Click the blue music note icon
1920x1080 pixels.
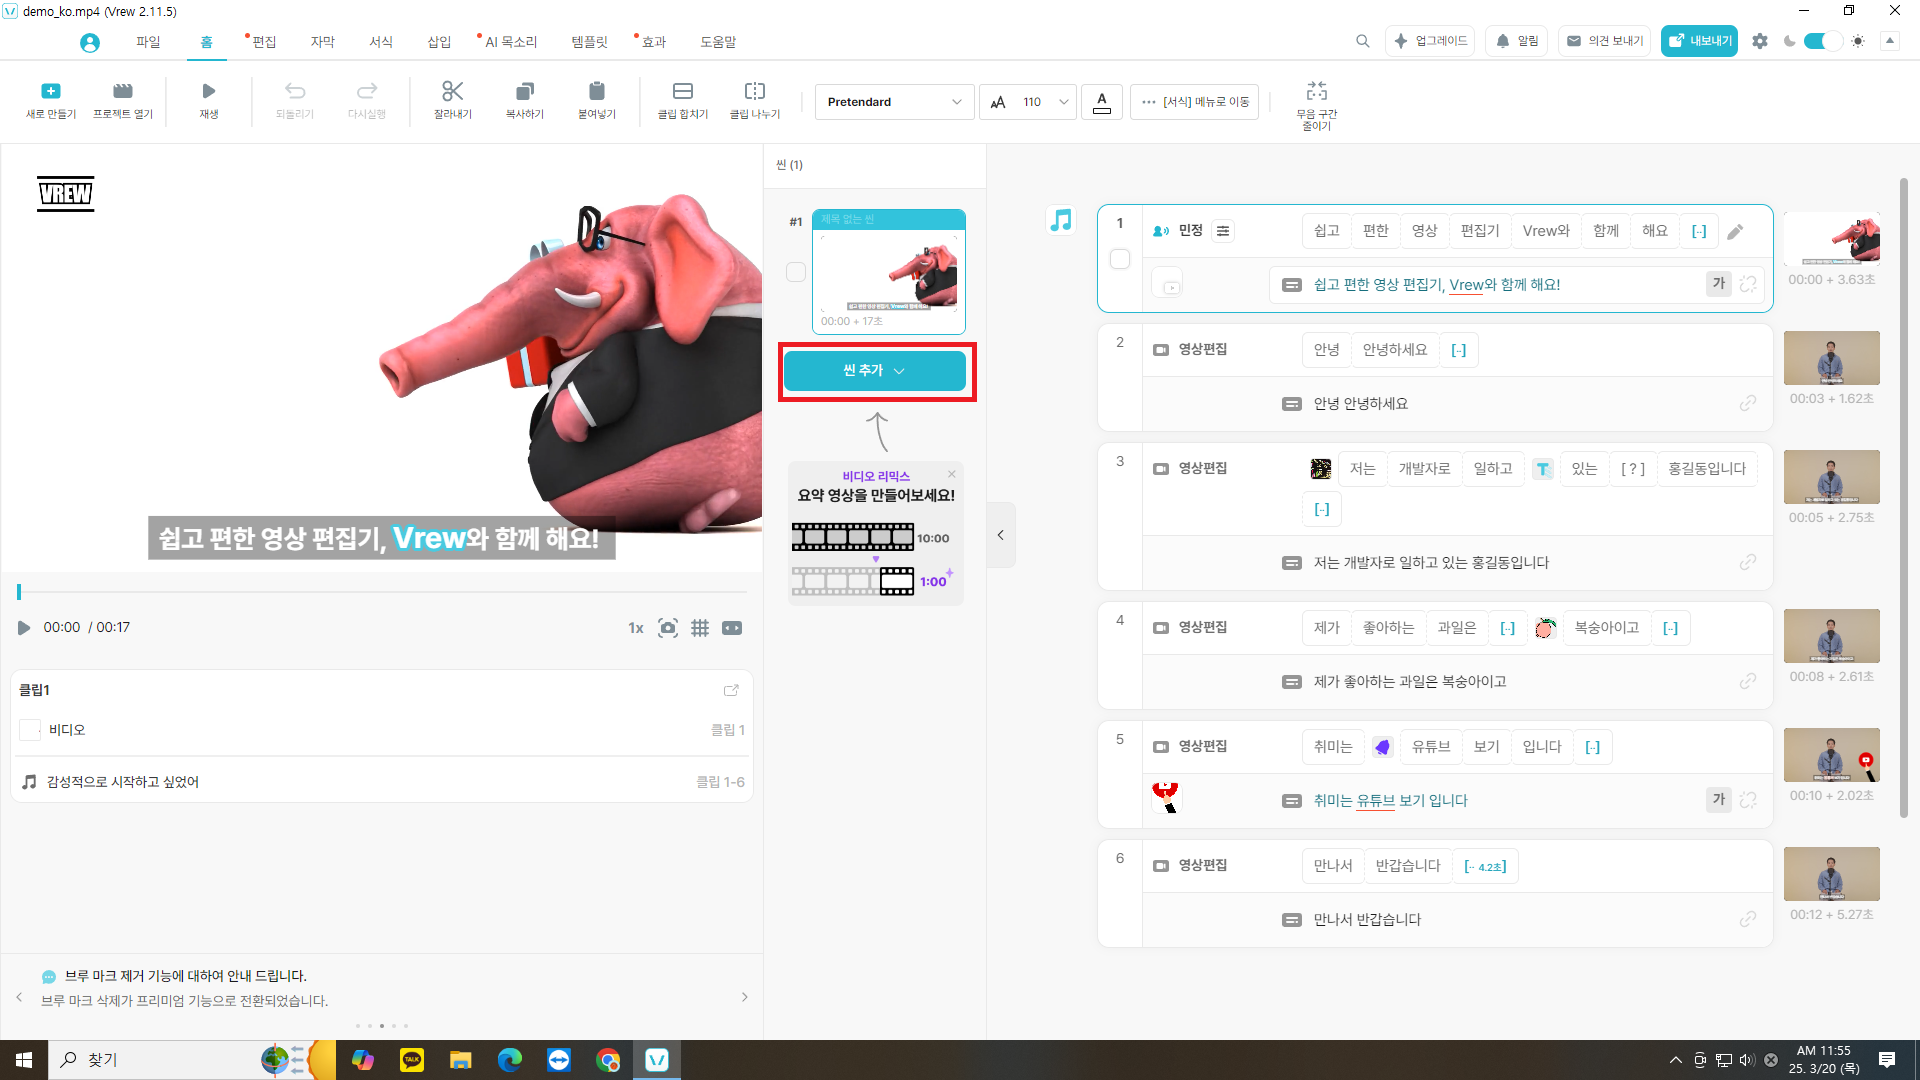[1061, 220]
